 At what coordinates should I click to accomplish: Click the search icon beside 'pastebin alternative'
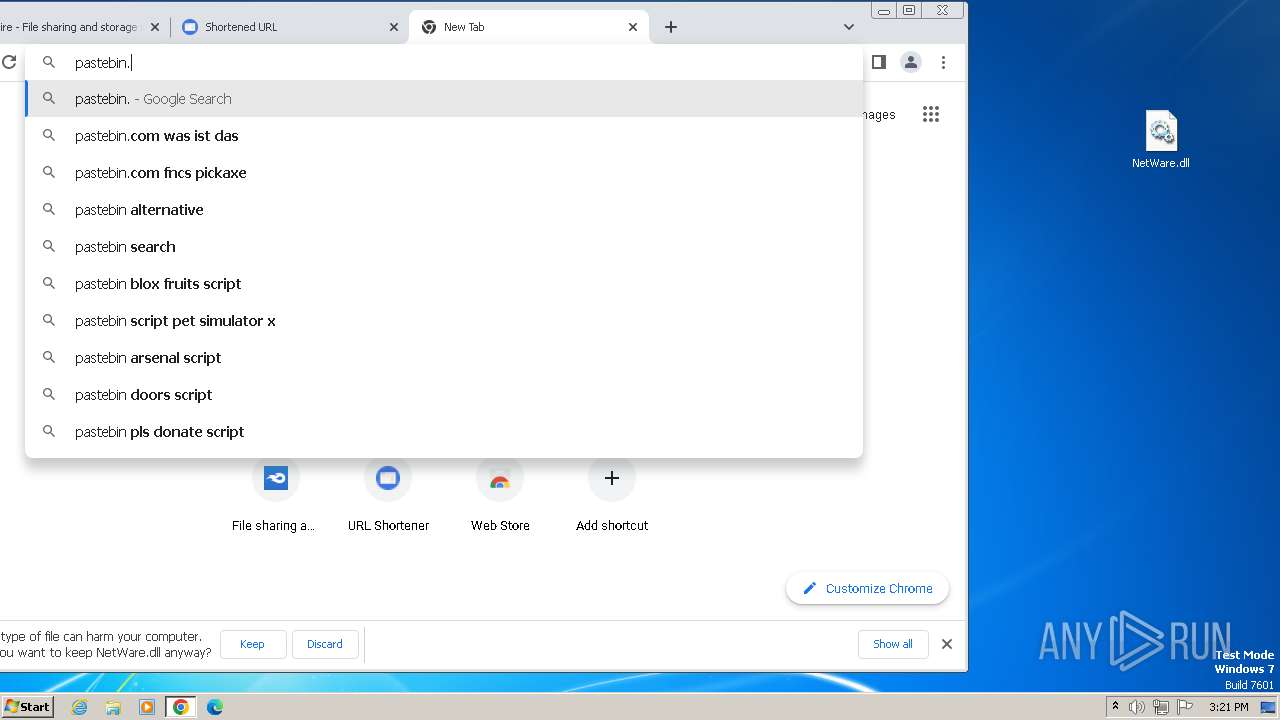coord(48,209)
